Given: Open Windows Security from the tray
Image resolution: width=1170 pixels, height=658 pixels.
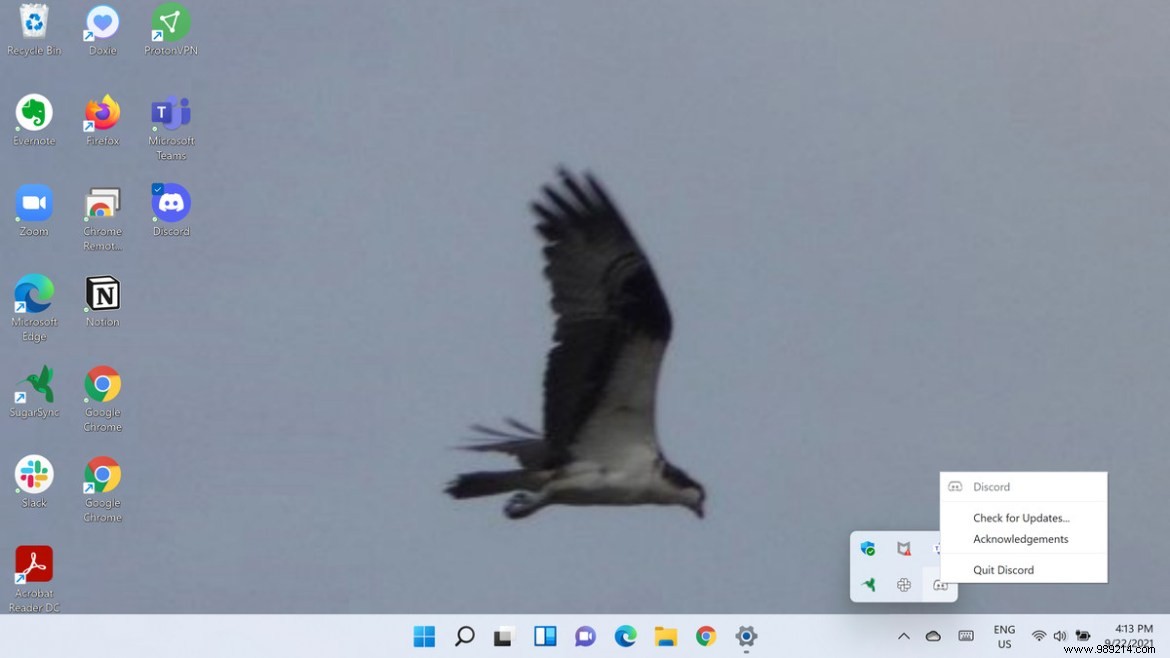Looking at the screenshot, I should click(868, 548).
